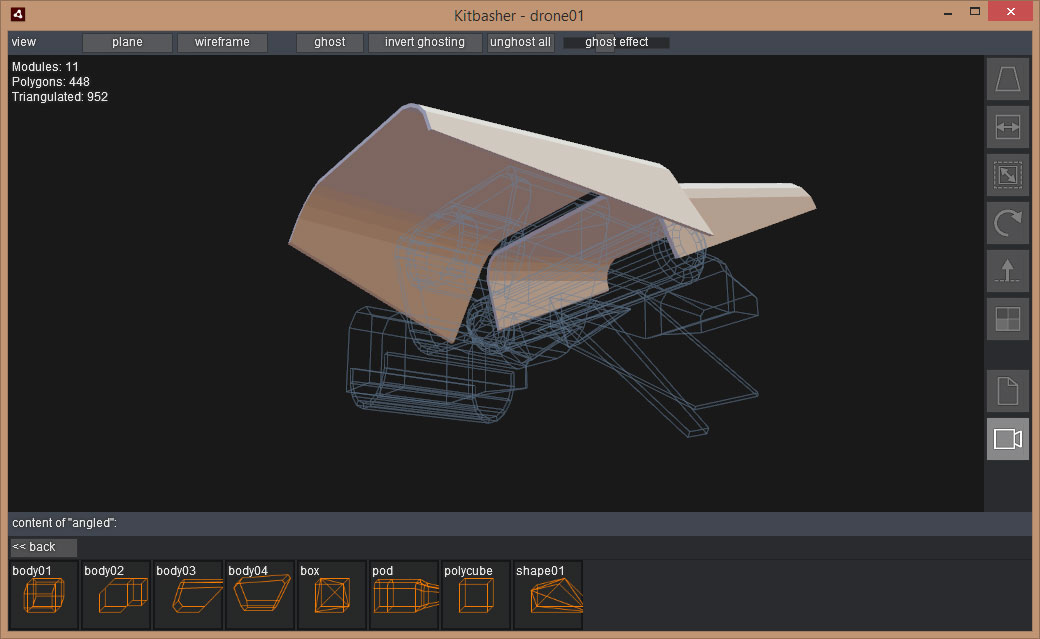Screen dimensions: 1040x639
Task: Click the up-arrow over dashed line icon
Action: (x=1007, y=271)
